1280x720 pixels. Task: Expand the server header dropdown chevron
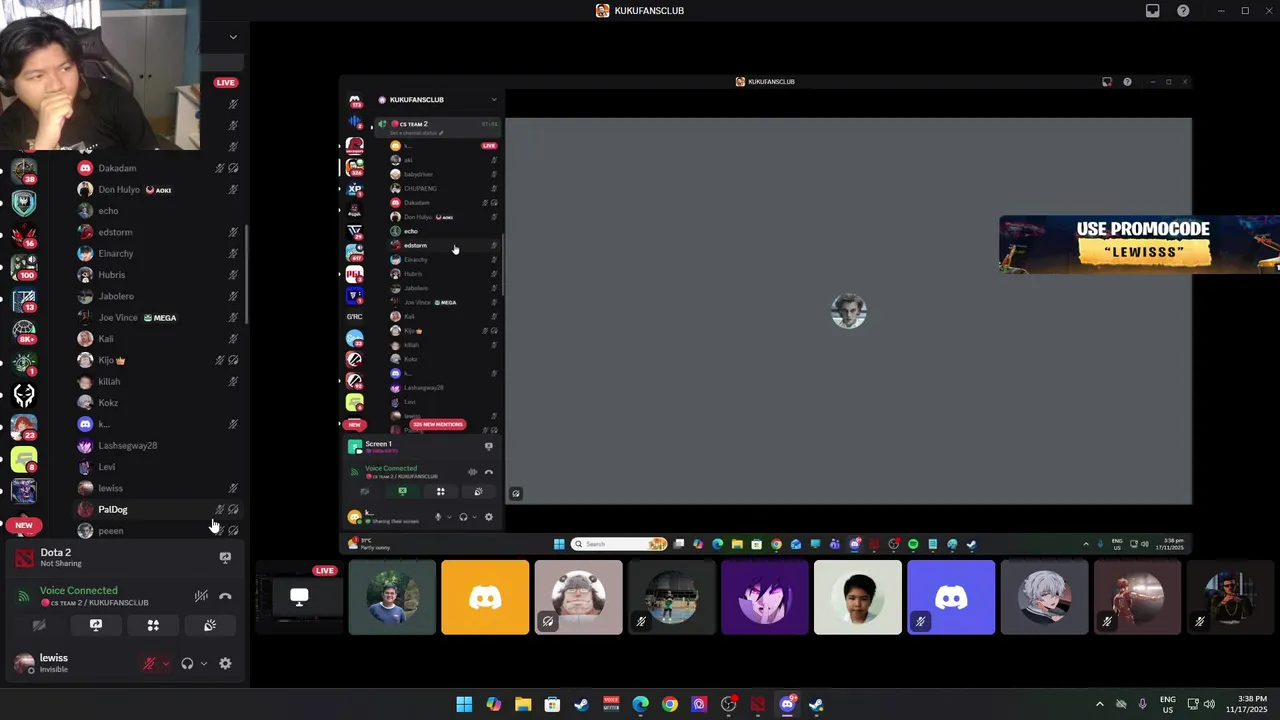tap(233, 37)
